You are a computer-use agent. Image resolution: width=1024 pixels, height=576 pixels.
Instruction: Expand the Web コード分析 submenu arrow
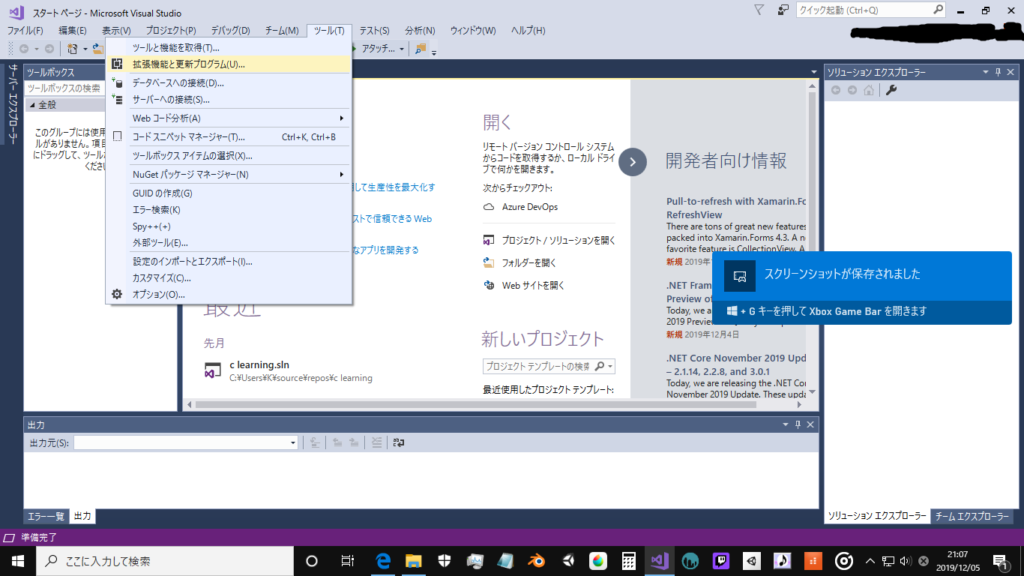pyautogui.click(x=341, y=118)
